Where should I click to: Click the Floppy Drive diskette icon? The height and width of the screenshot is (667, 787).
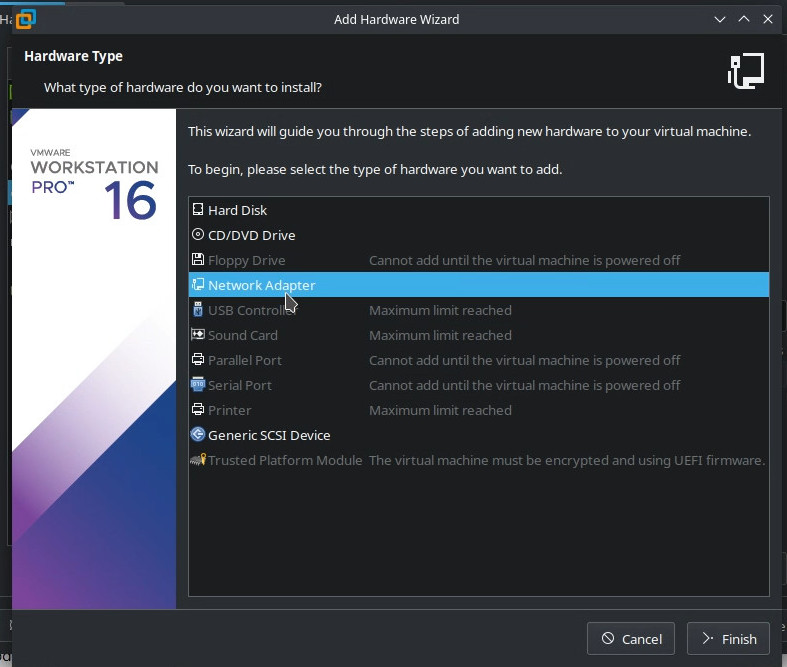click(x=198, y=260)
